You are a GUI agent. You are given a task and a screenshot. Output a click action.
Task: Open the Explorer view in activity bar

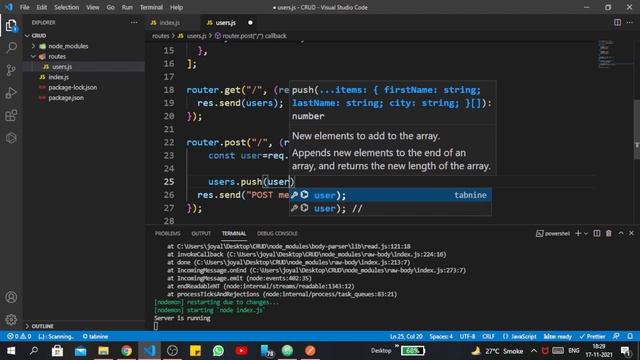click(11, 26)
